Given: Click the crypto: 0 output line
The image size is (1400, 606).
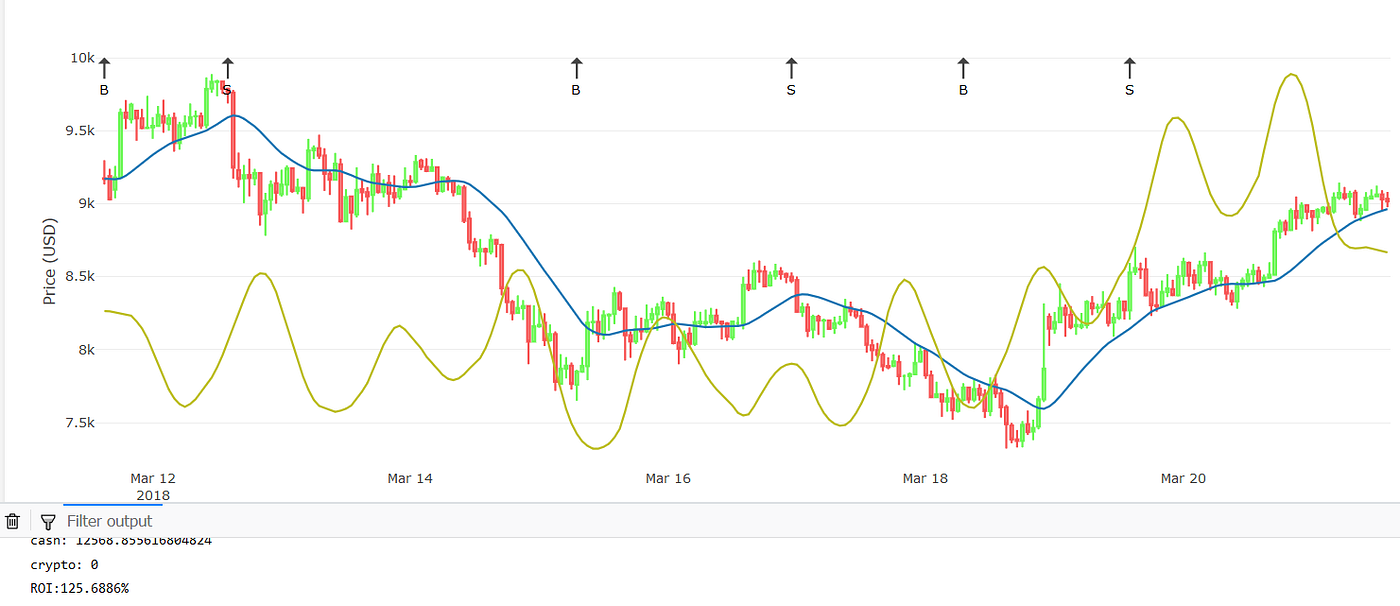Looking at the screenshot, I should pos(64,564).
